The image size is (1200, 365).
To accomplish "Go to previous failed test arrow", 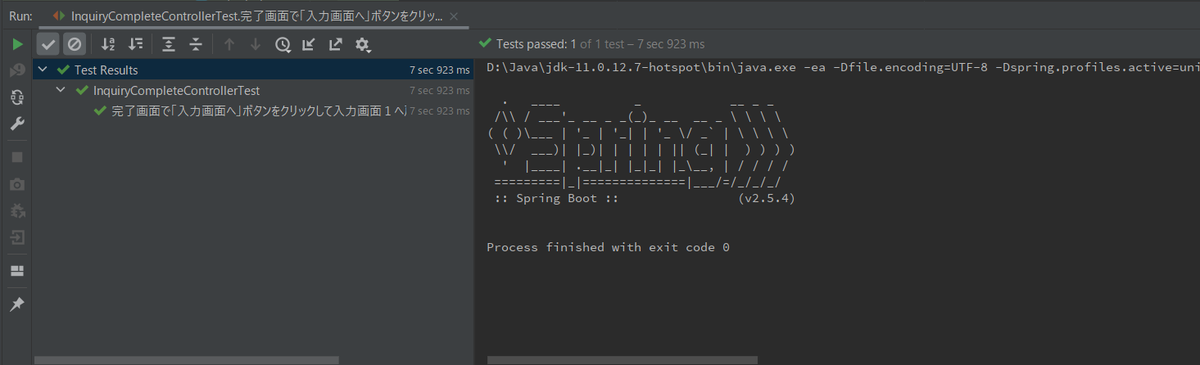I will [229, 44].
